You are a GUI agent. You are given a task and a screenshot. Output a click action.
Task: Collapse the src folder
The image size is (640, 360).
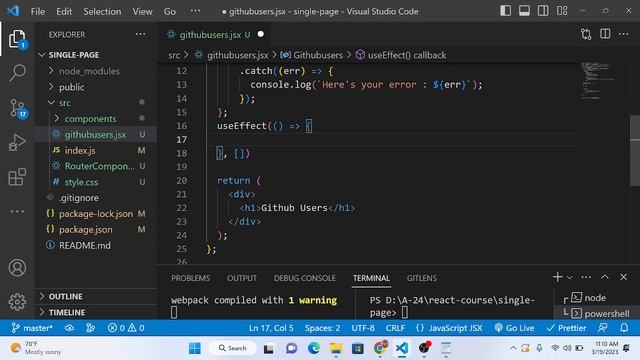pyautogui.click(x=96, y=103)
